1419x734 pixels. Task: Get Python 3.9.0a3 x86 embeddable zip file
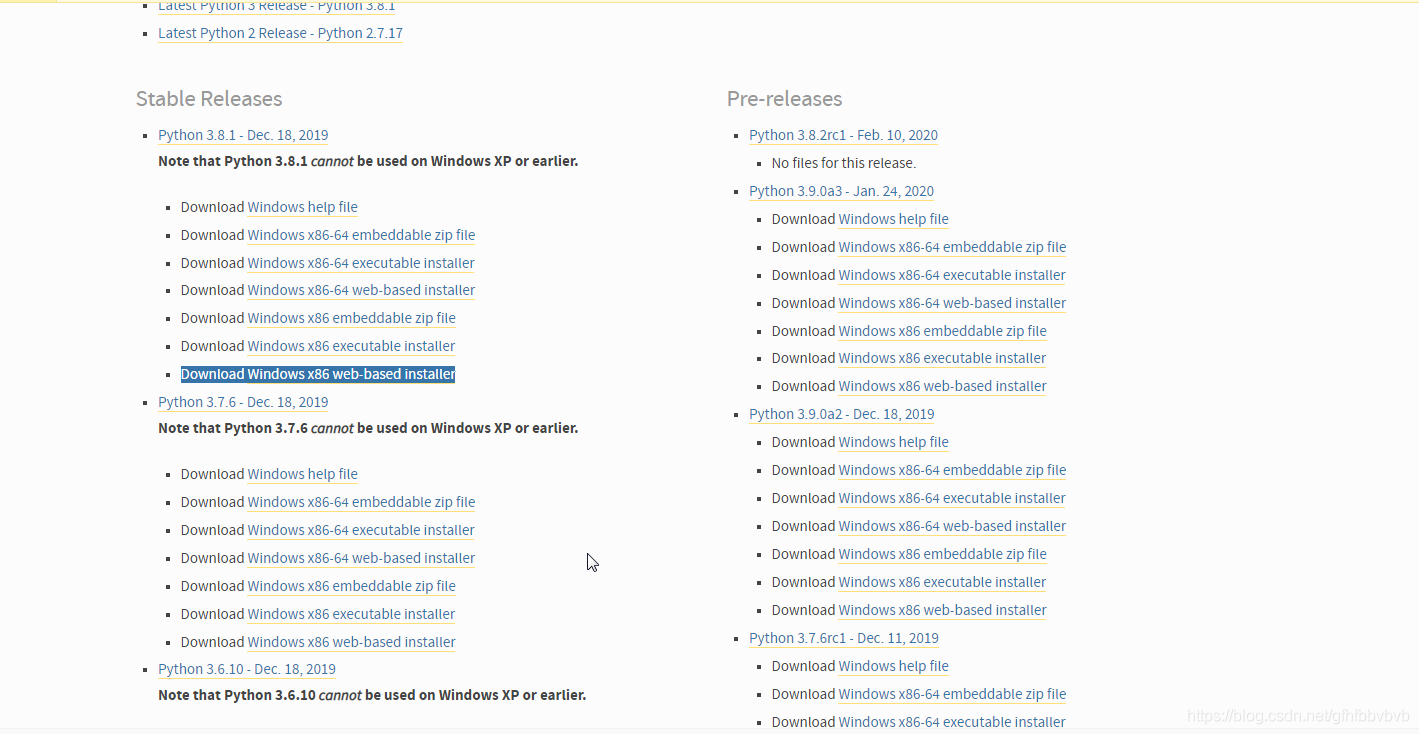coord(942,331)
